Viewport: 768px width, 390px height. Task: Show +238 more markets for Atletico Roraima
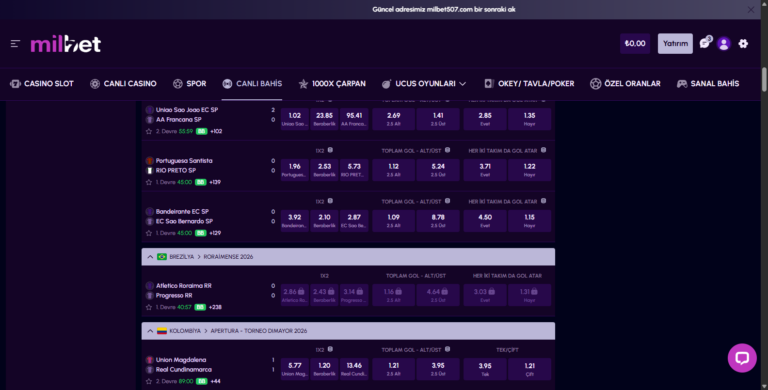215,307
